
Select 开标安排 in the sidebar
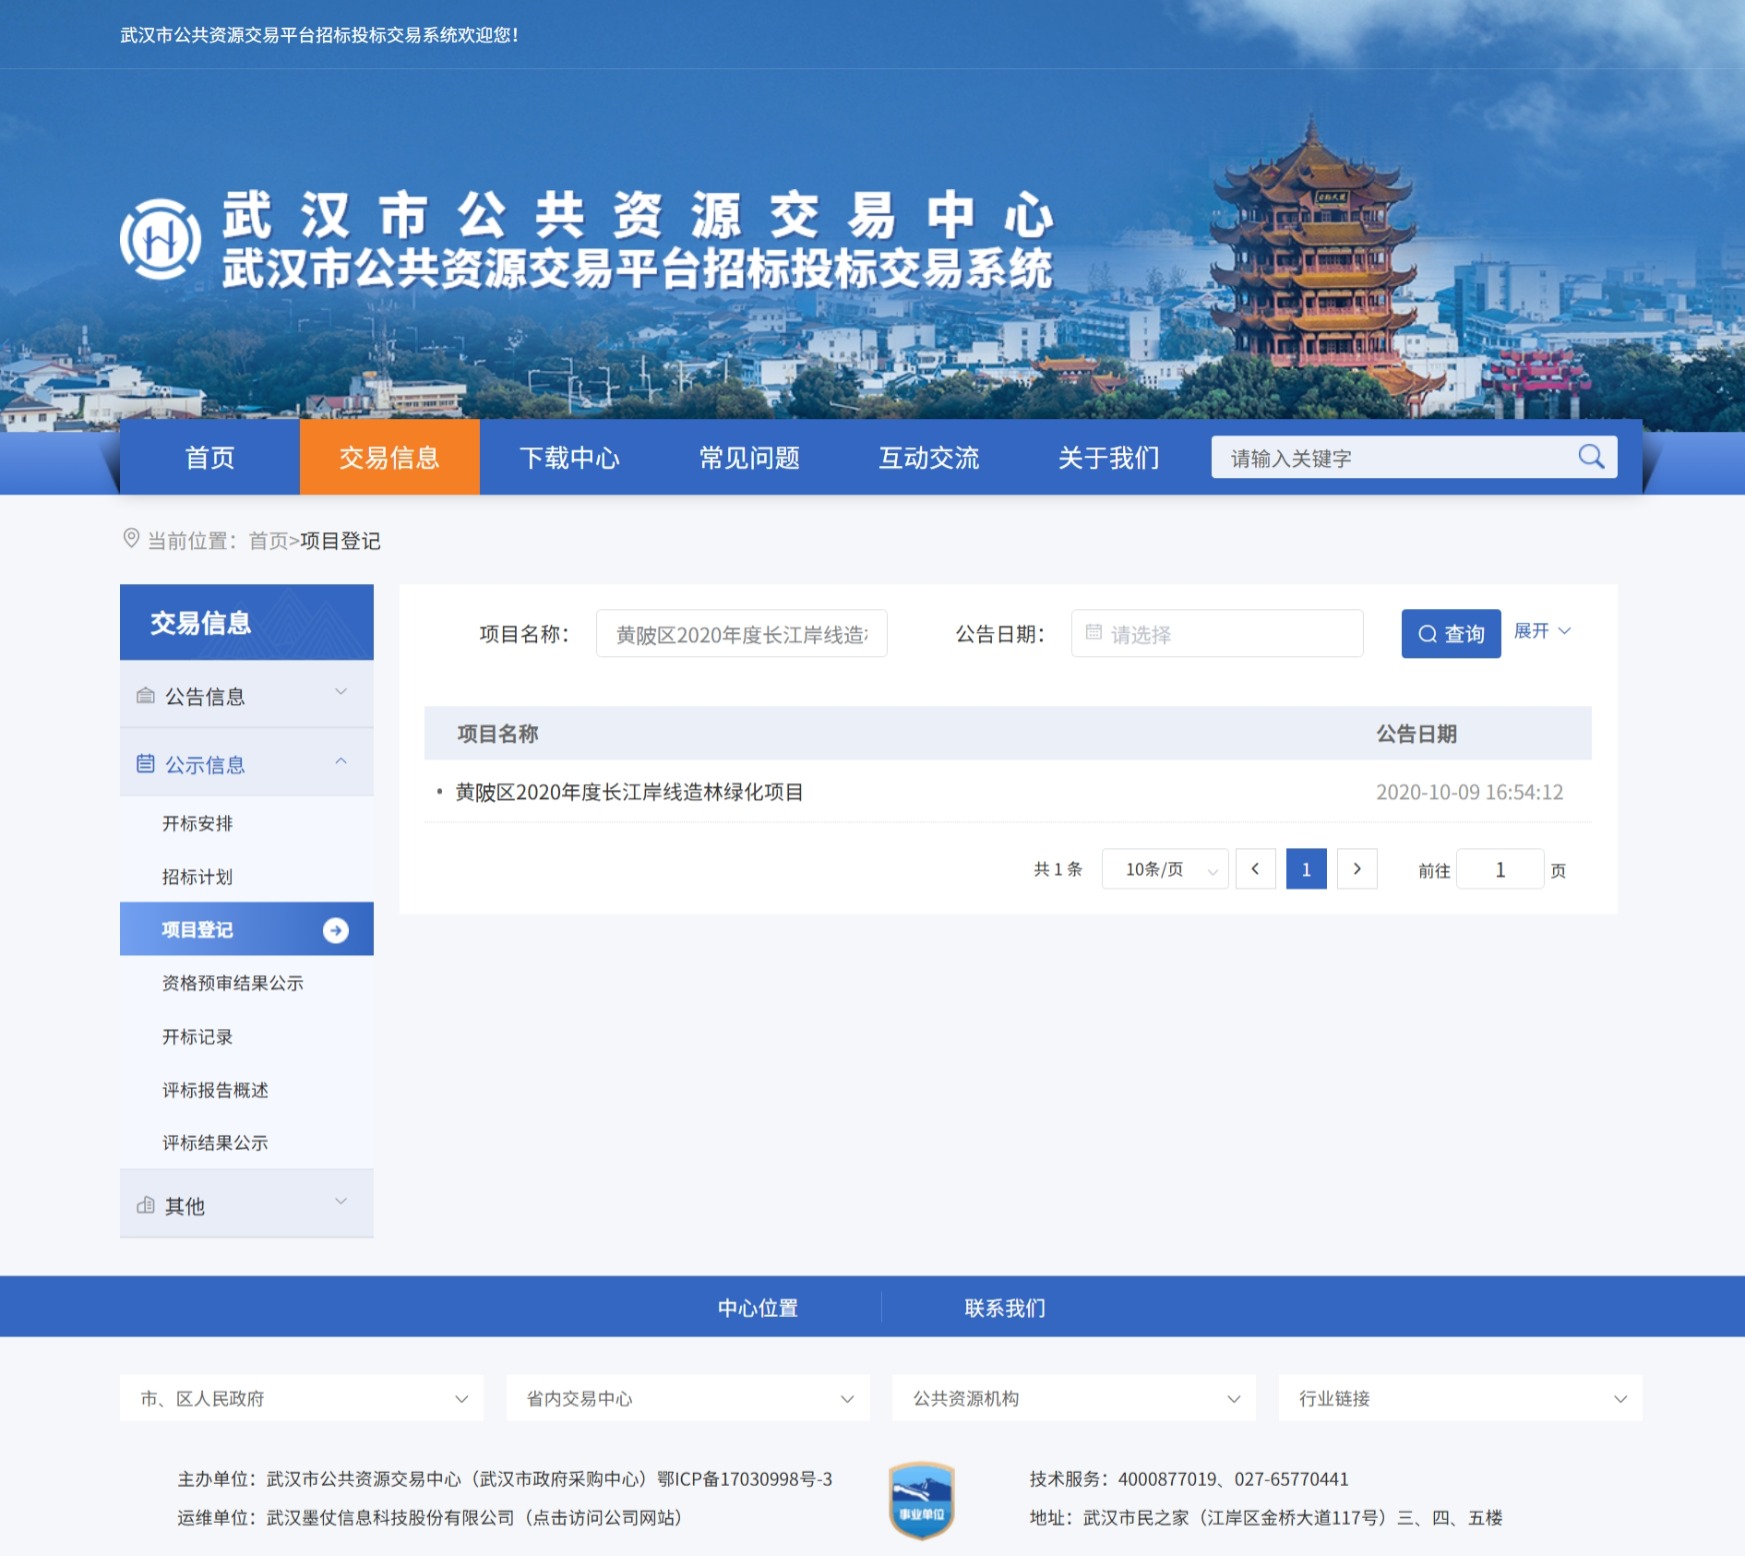197,823
